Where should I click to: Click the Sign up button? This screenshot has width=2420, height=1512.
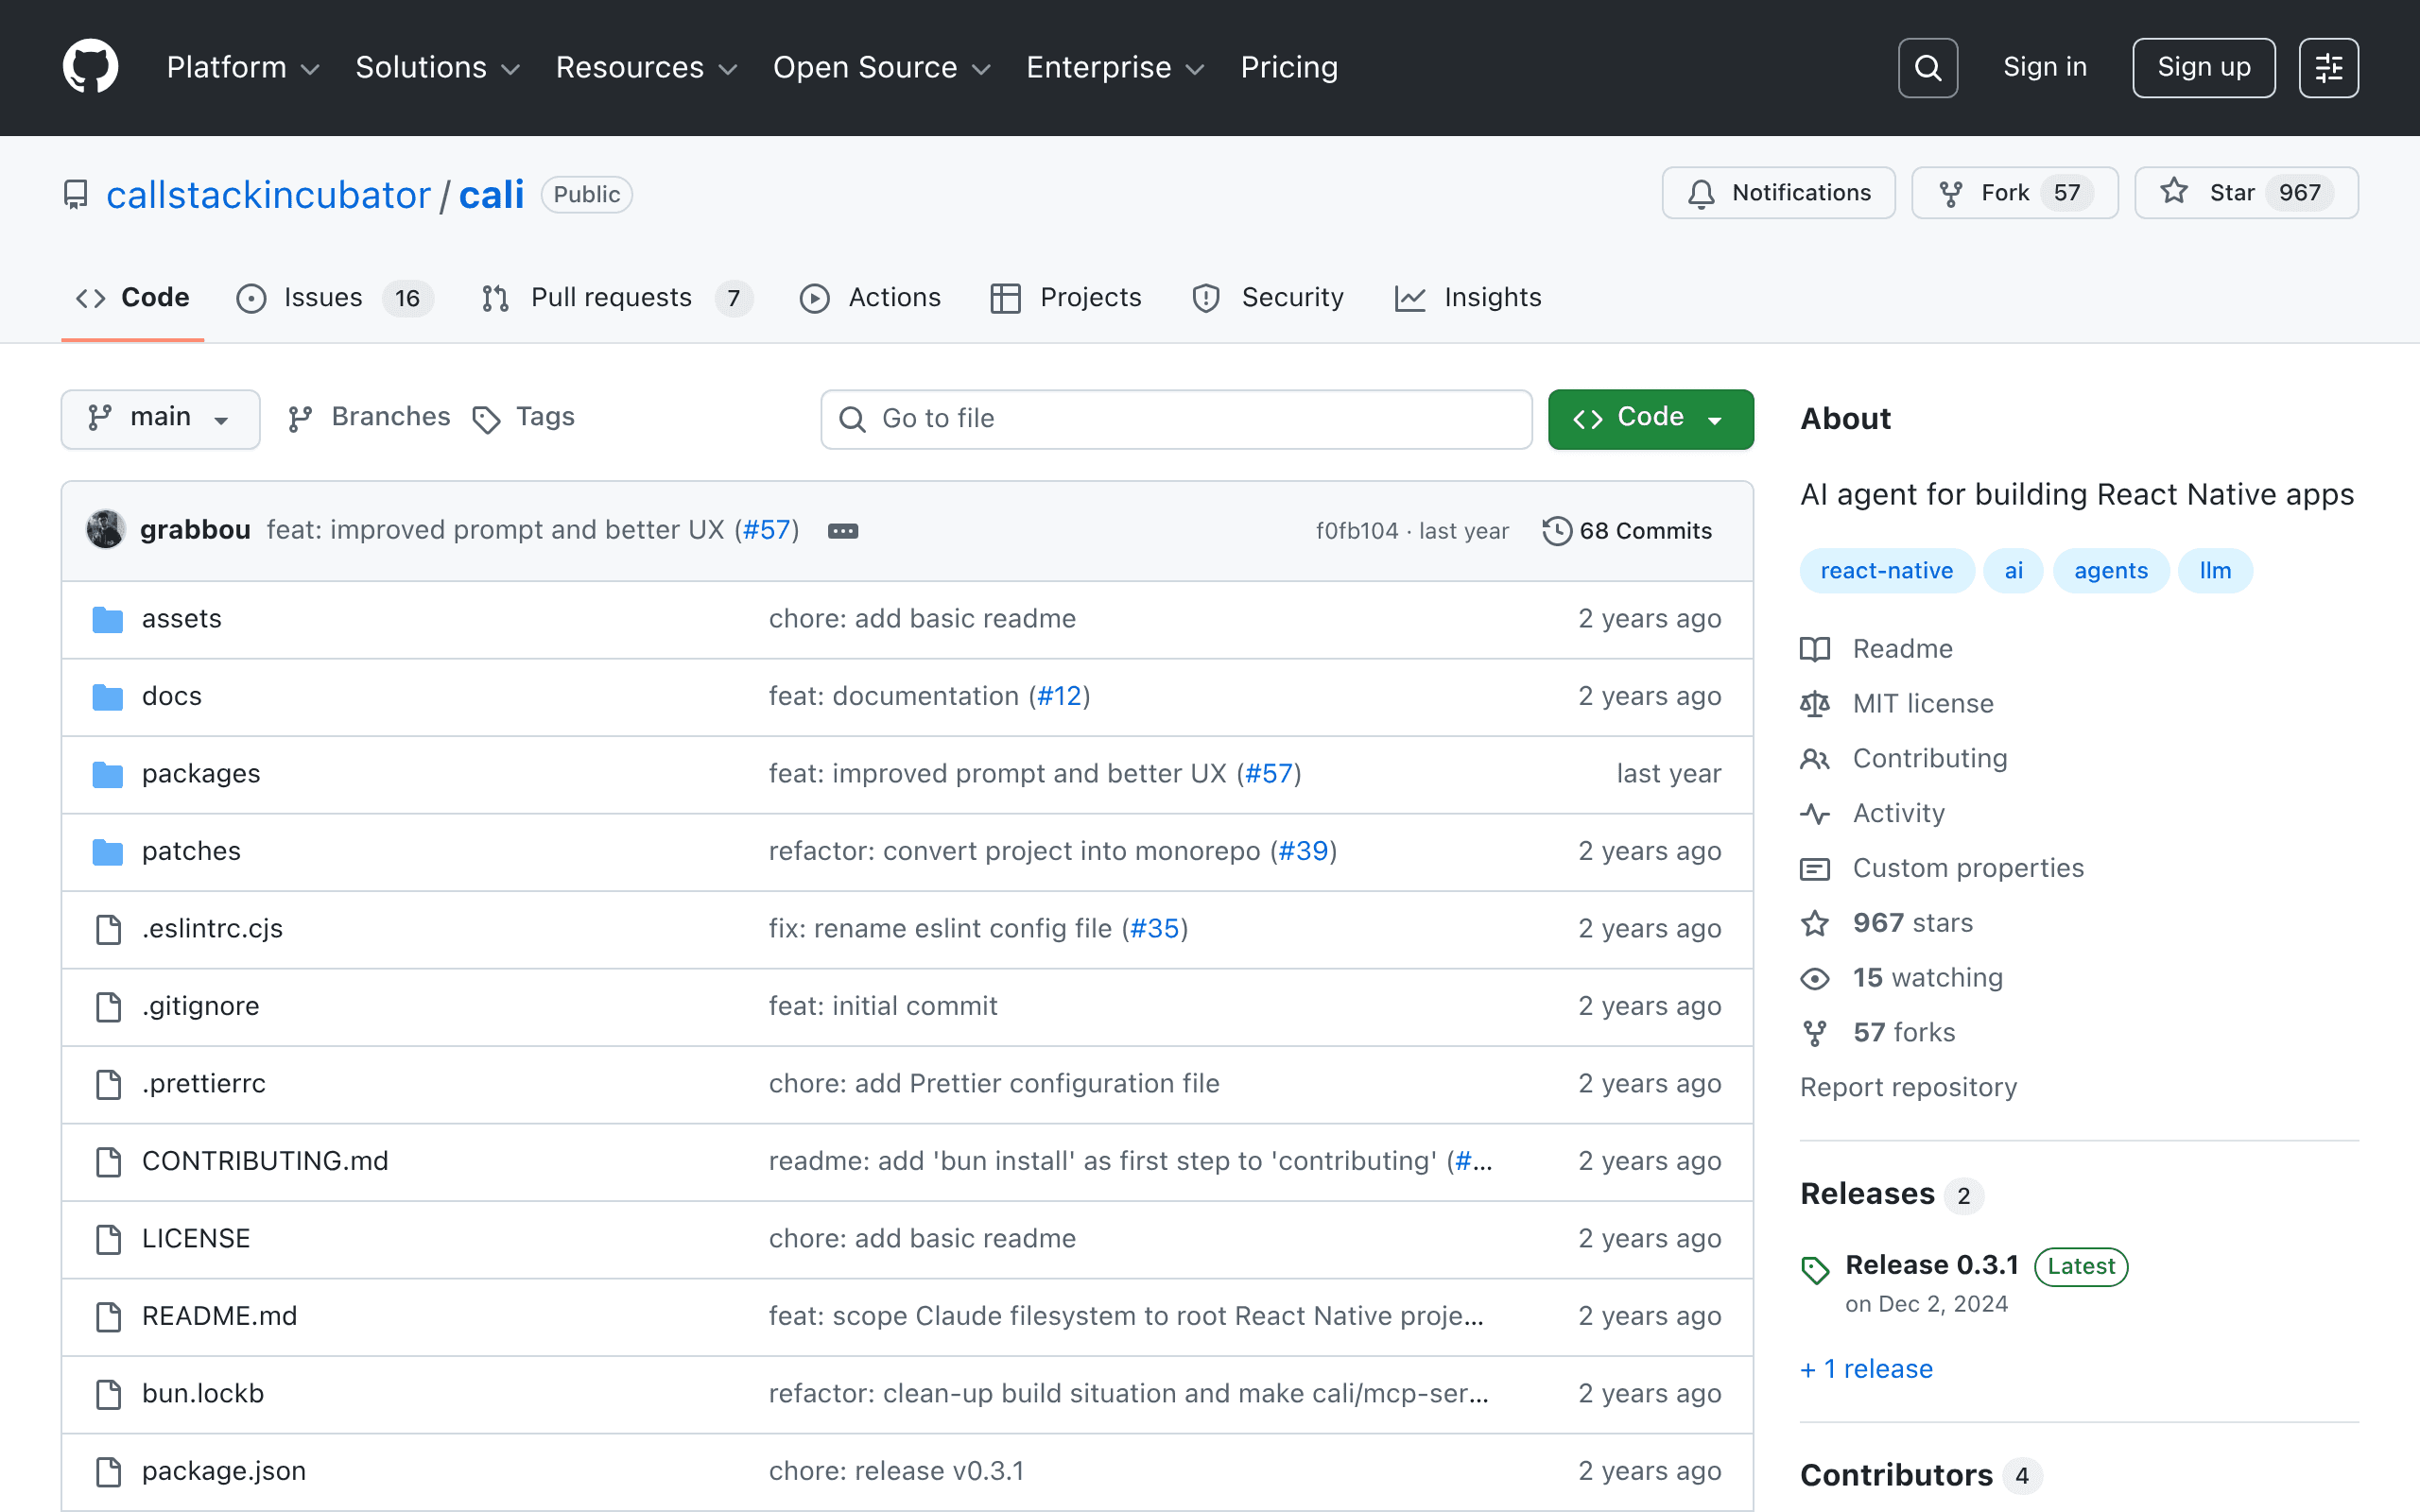click(2204, 68)
